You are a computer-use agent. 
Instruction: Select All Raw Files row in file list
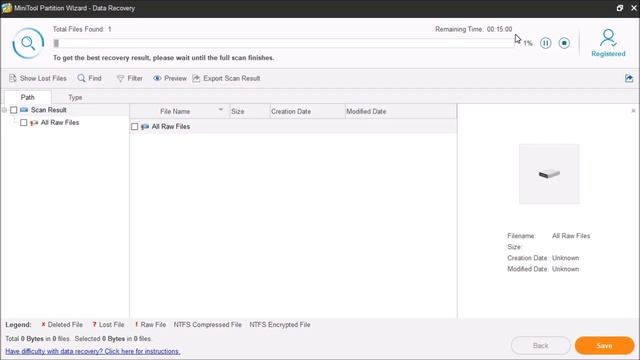pos(293,127)
